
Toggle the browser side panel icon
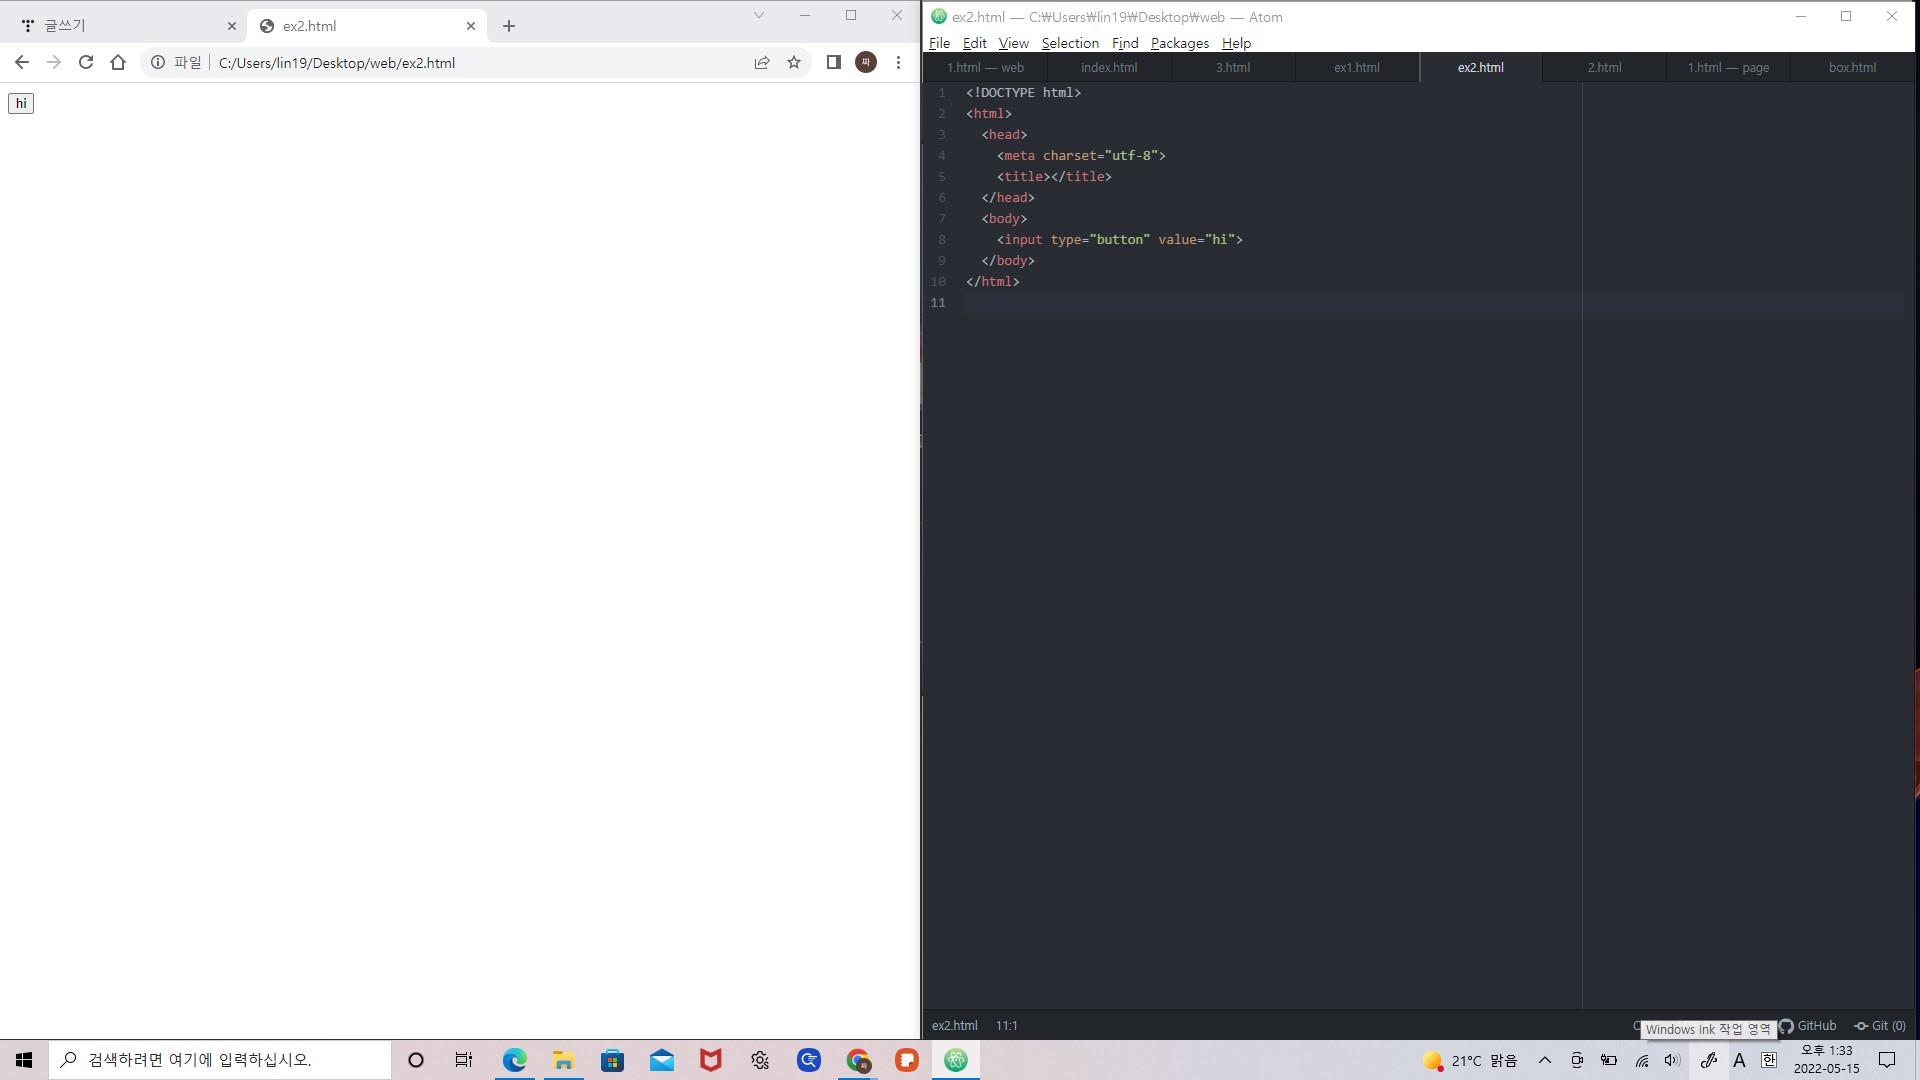[833, 62]
